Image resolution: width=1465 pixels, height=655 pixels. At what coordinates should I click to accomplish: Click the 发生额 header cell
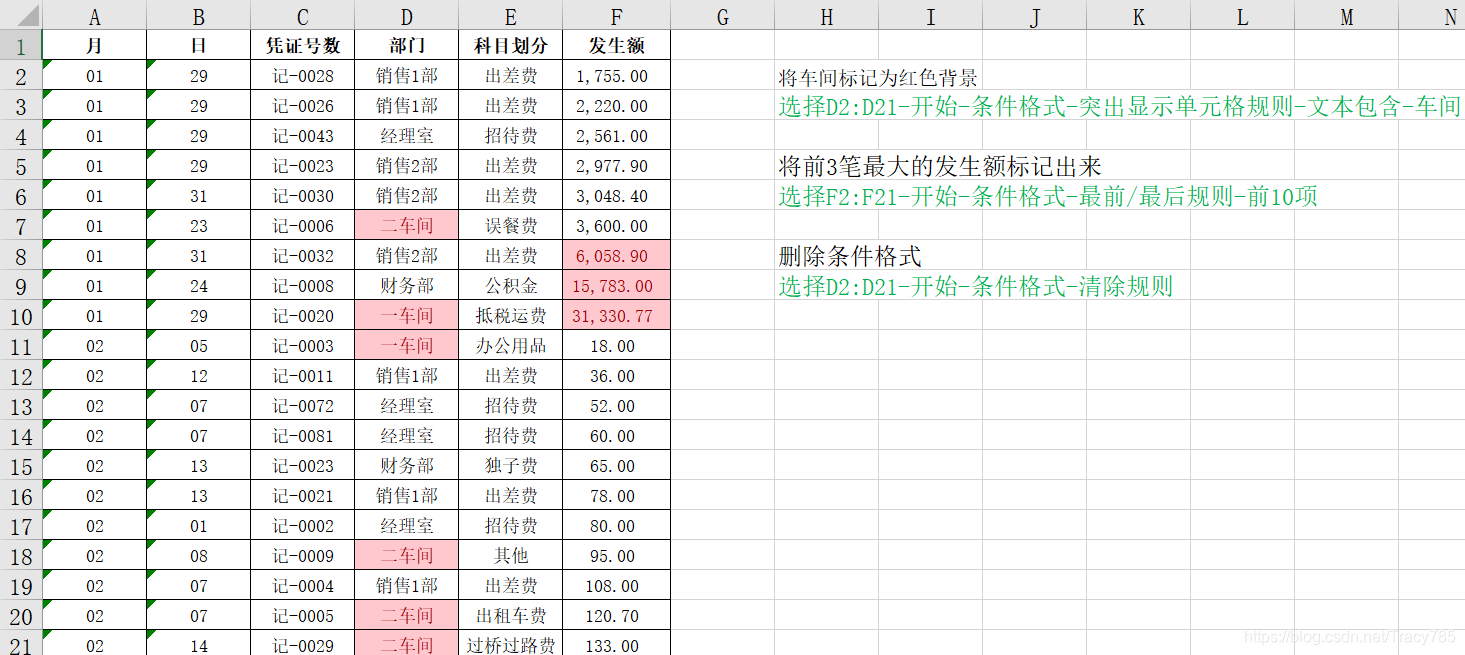616,45
